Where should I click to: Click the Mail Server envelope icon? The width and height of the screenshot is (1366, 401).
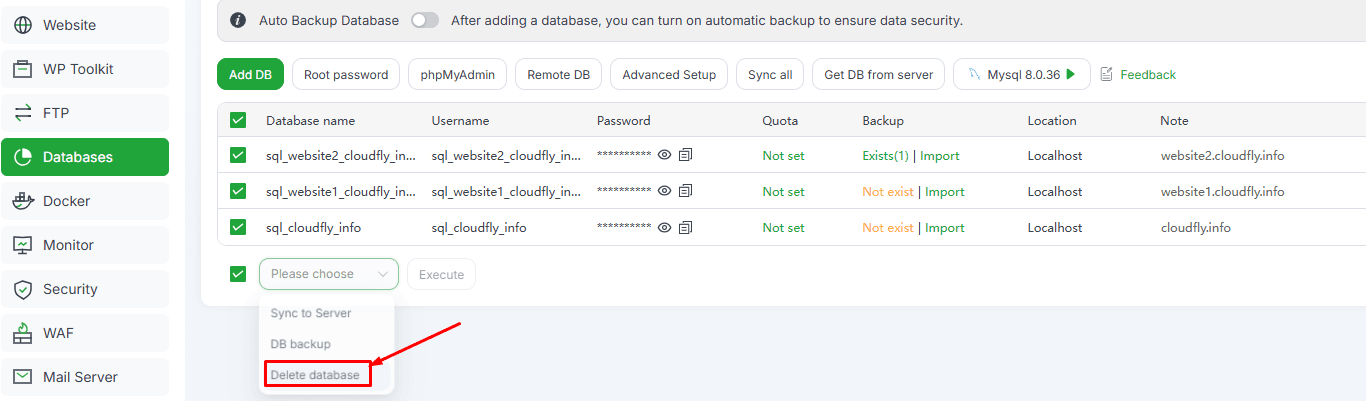[23, 377]
